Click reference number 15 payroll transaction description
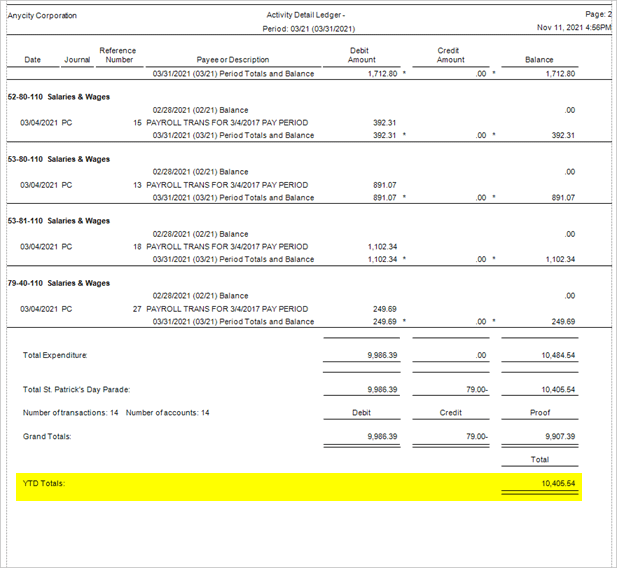This screenshot has width=617, height=568. [x=227, y=123]
